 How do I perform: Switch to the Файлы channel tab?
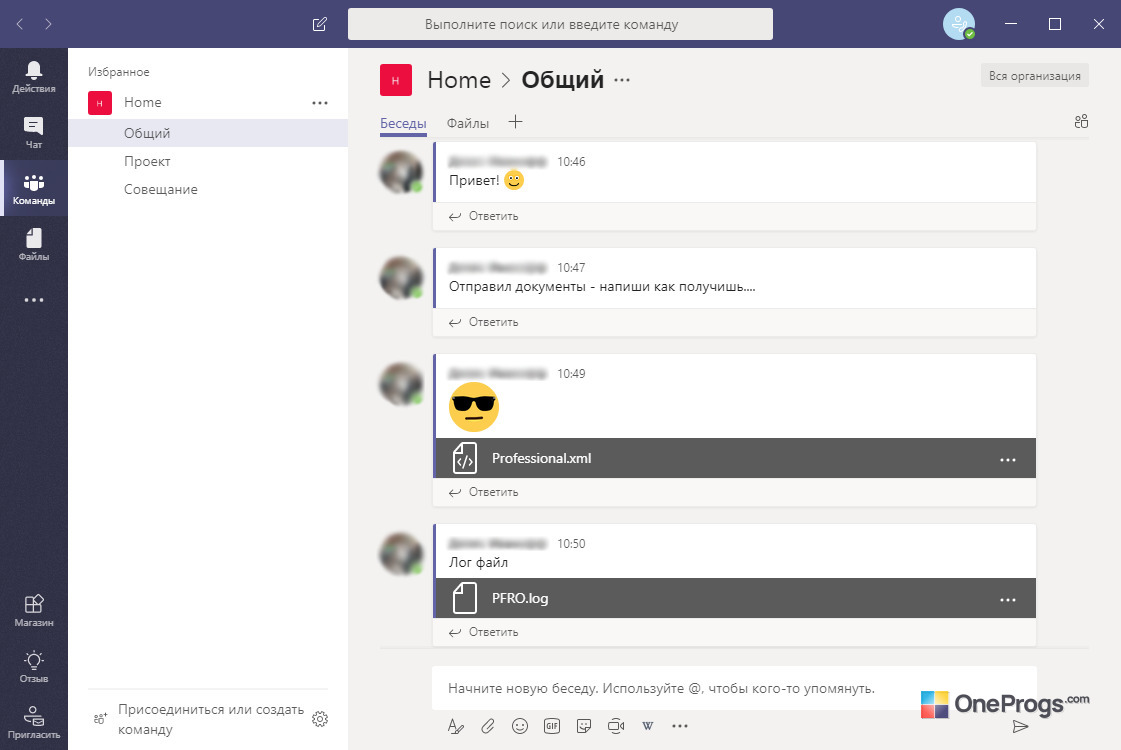(468, 123)
